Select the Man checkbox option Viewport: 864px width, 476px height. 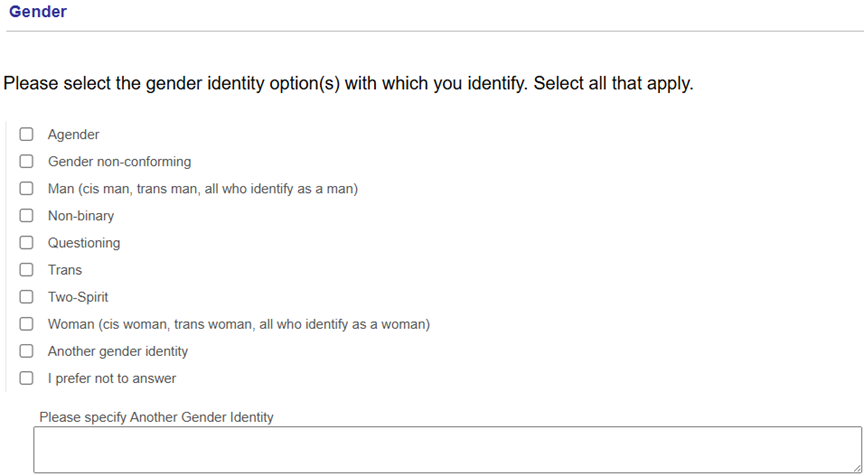(x=26, y=188)
